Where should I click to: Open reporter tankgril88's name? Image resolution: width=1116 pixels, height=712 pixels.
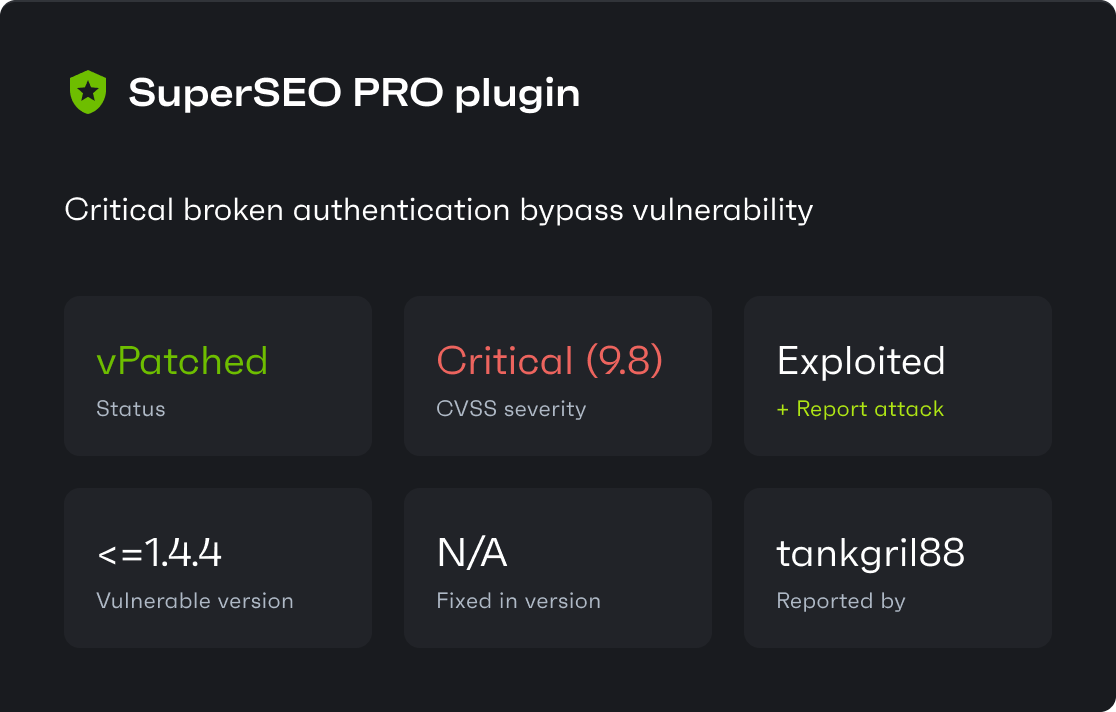[x=870, y=553]
